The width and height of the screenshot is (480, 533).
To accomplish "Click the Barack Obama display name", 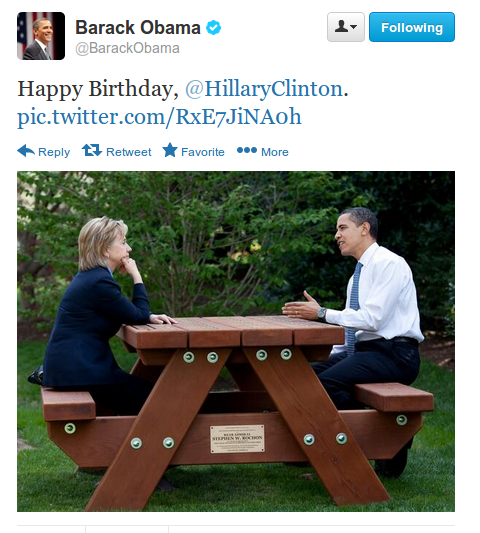I will pos(138,28).
